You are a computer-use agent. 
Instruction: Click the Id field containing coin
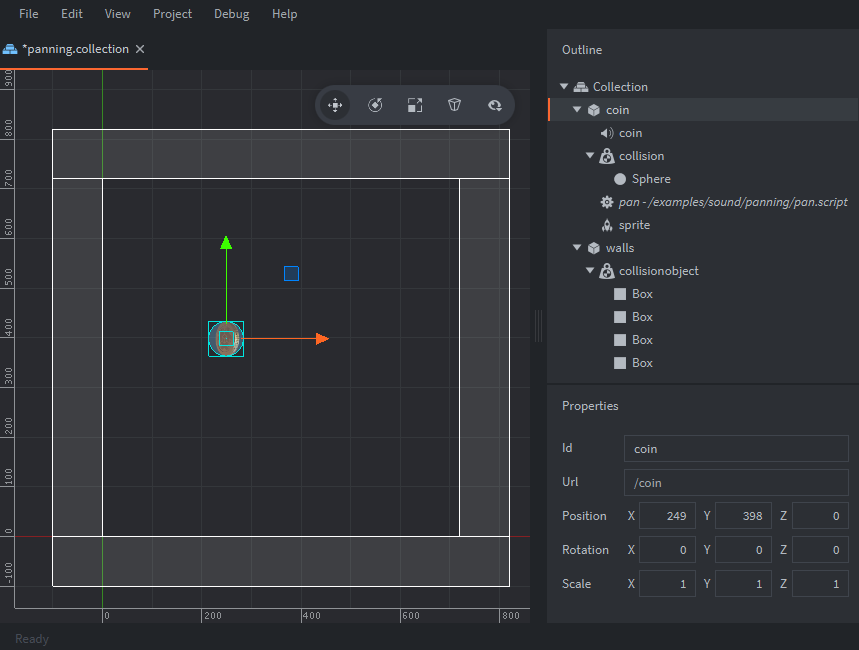pyautogui.click(x=736, y=449)
